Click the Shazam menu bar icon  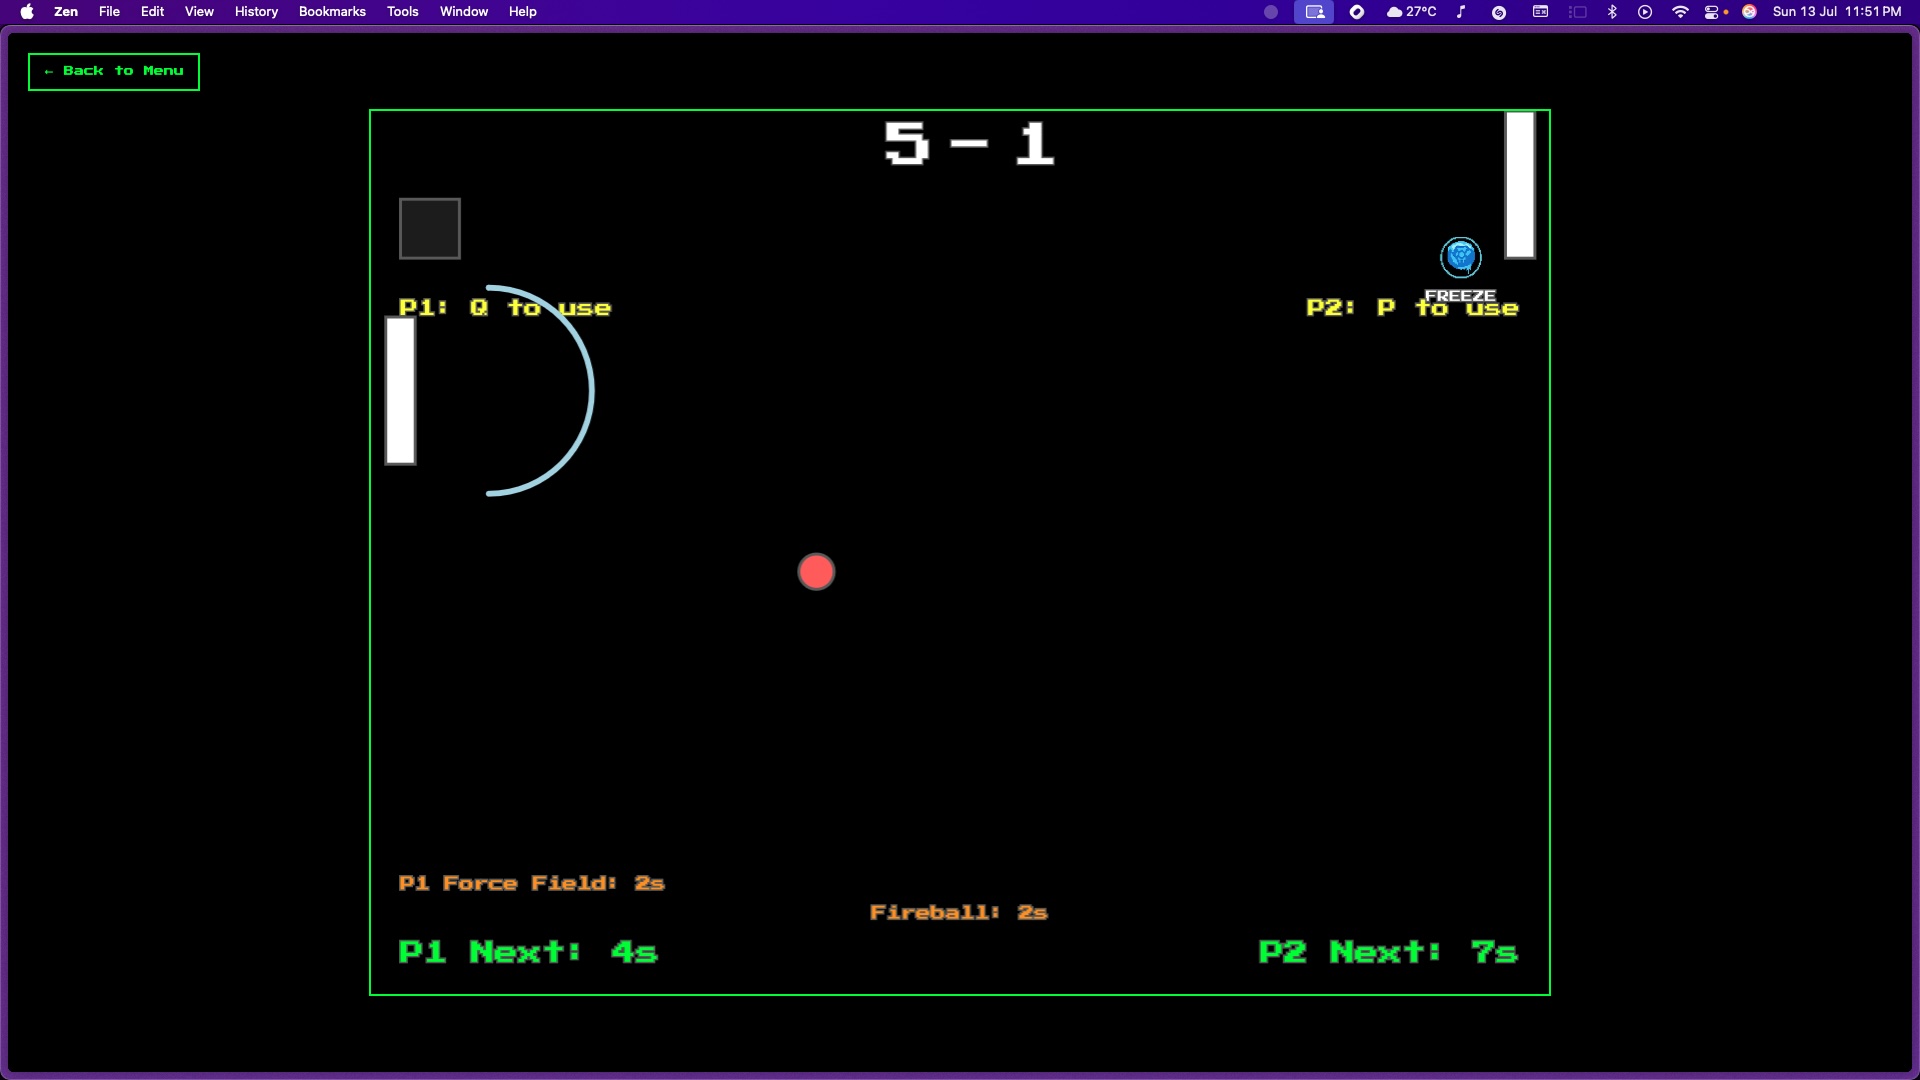1499,12
